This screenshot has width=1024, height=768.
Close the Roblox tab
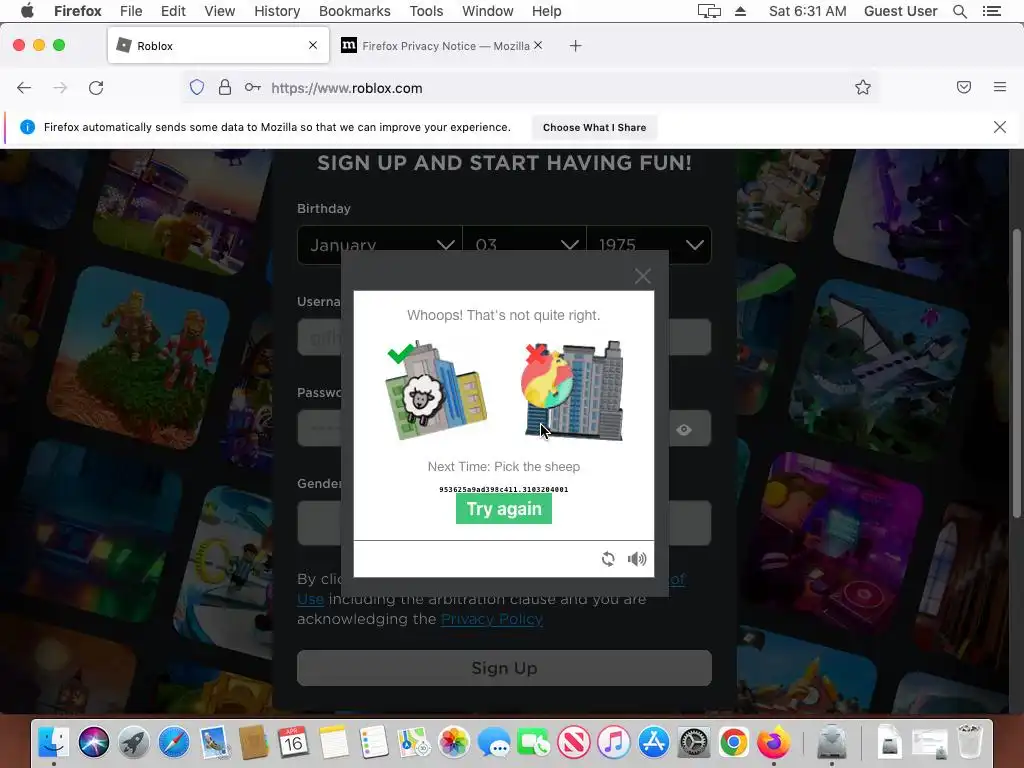click(x=313, y=45)
